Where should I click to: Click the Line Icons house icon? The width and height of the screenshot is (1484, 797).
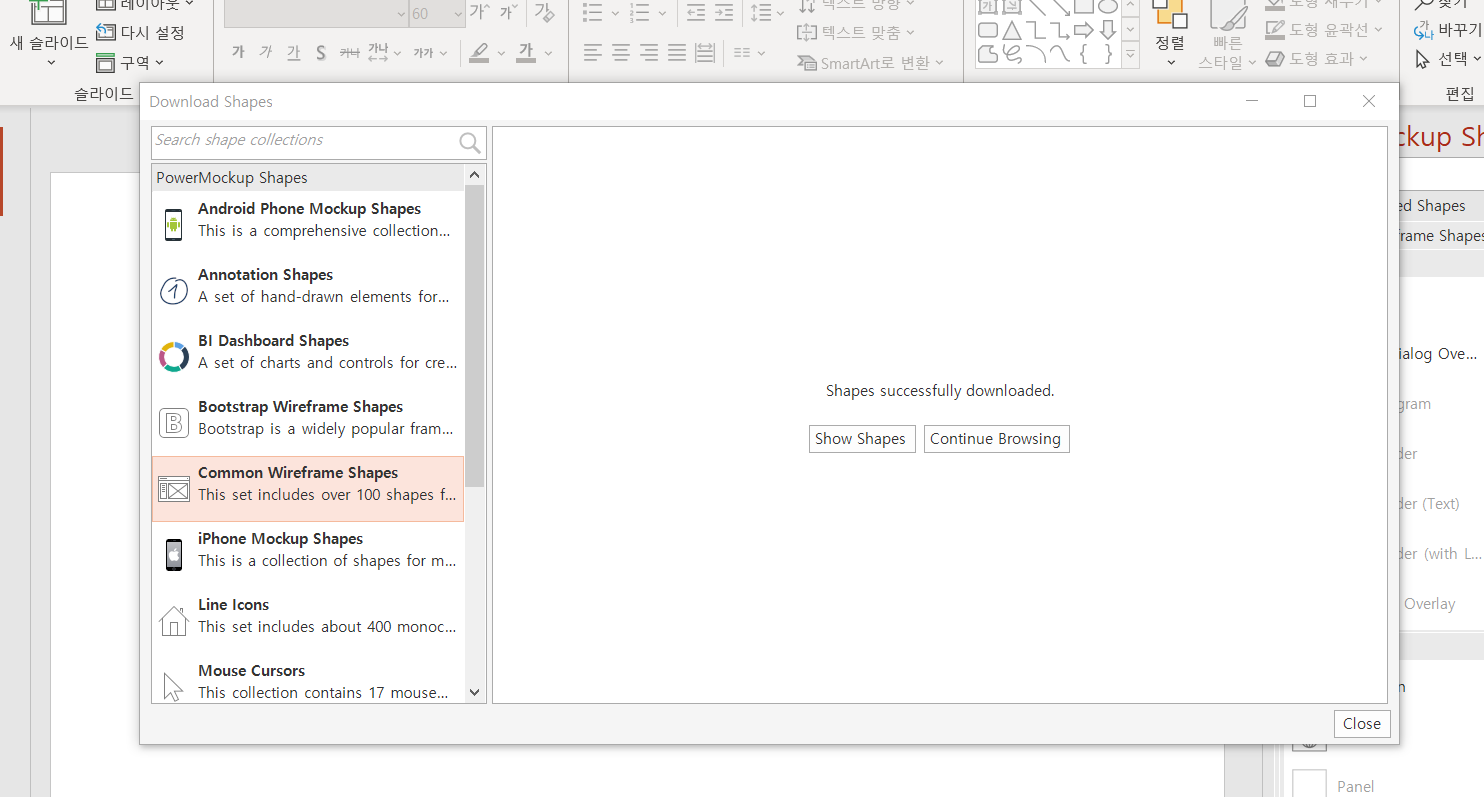coord(174,621)
